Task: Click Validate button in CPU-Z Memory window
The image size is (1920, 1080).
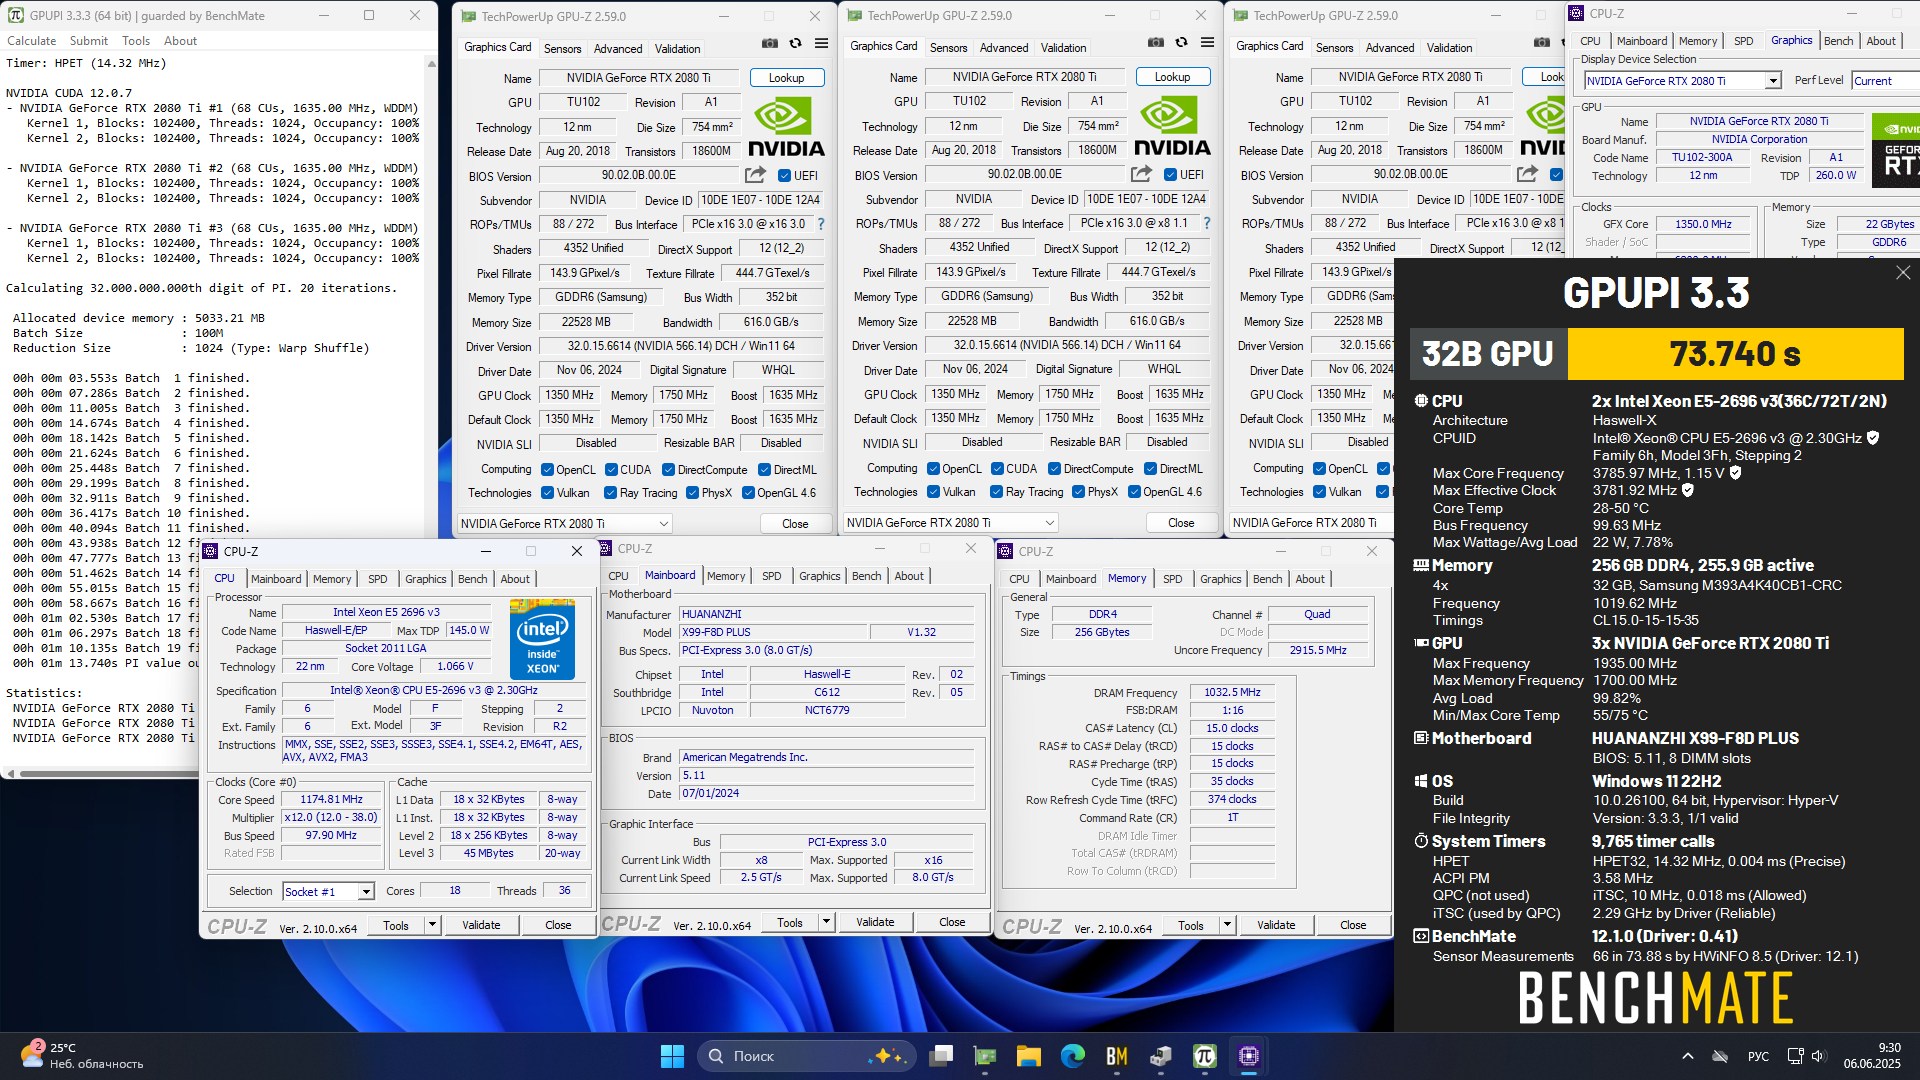Action: 1276,925
